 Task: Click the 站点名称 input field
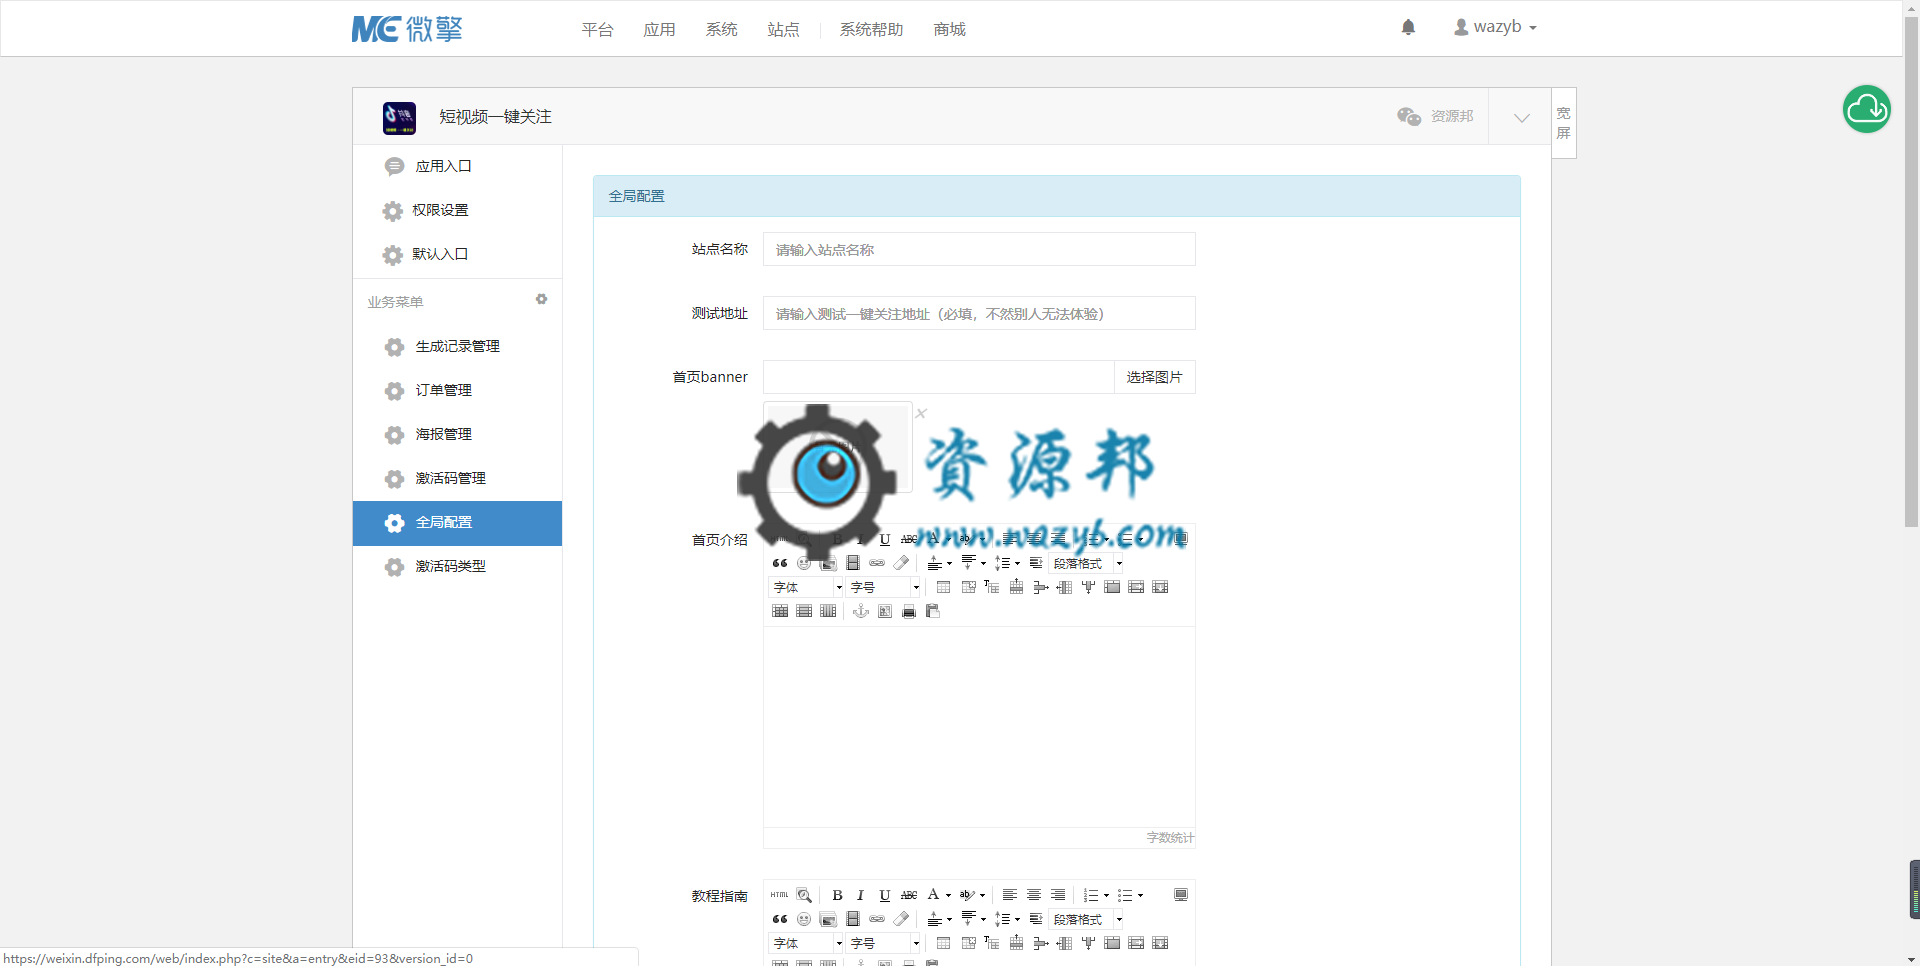tap(979, 249)
